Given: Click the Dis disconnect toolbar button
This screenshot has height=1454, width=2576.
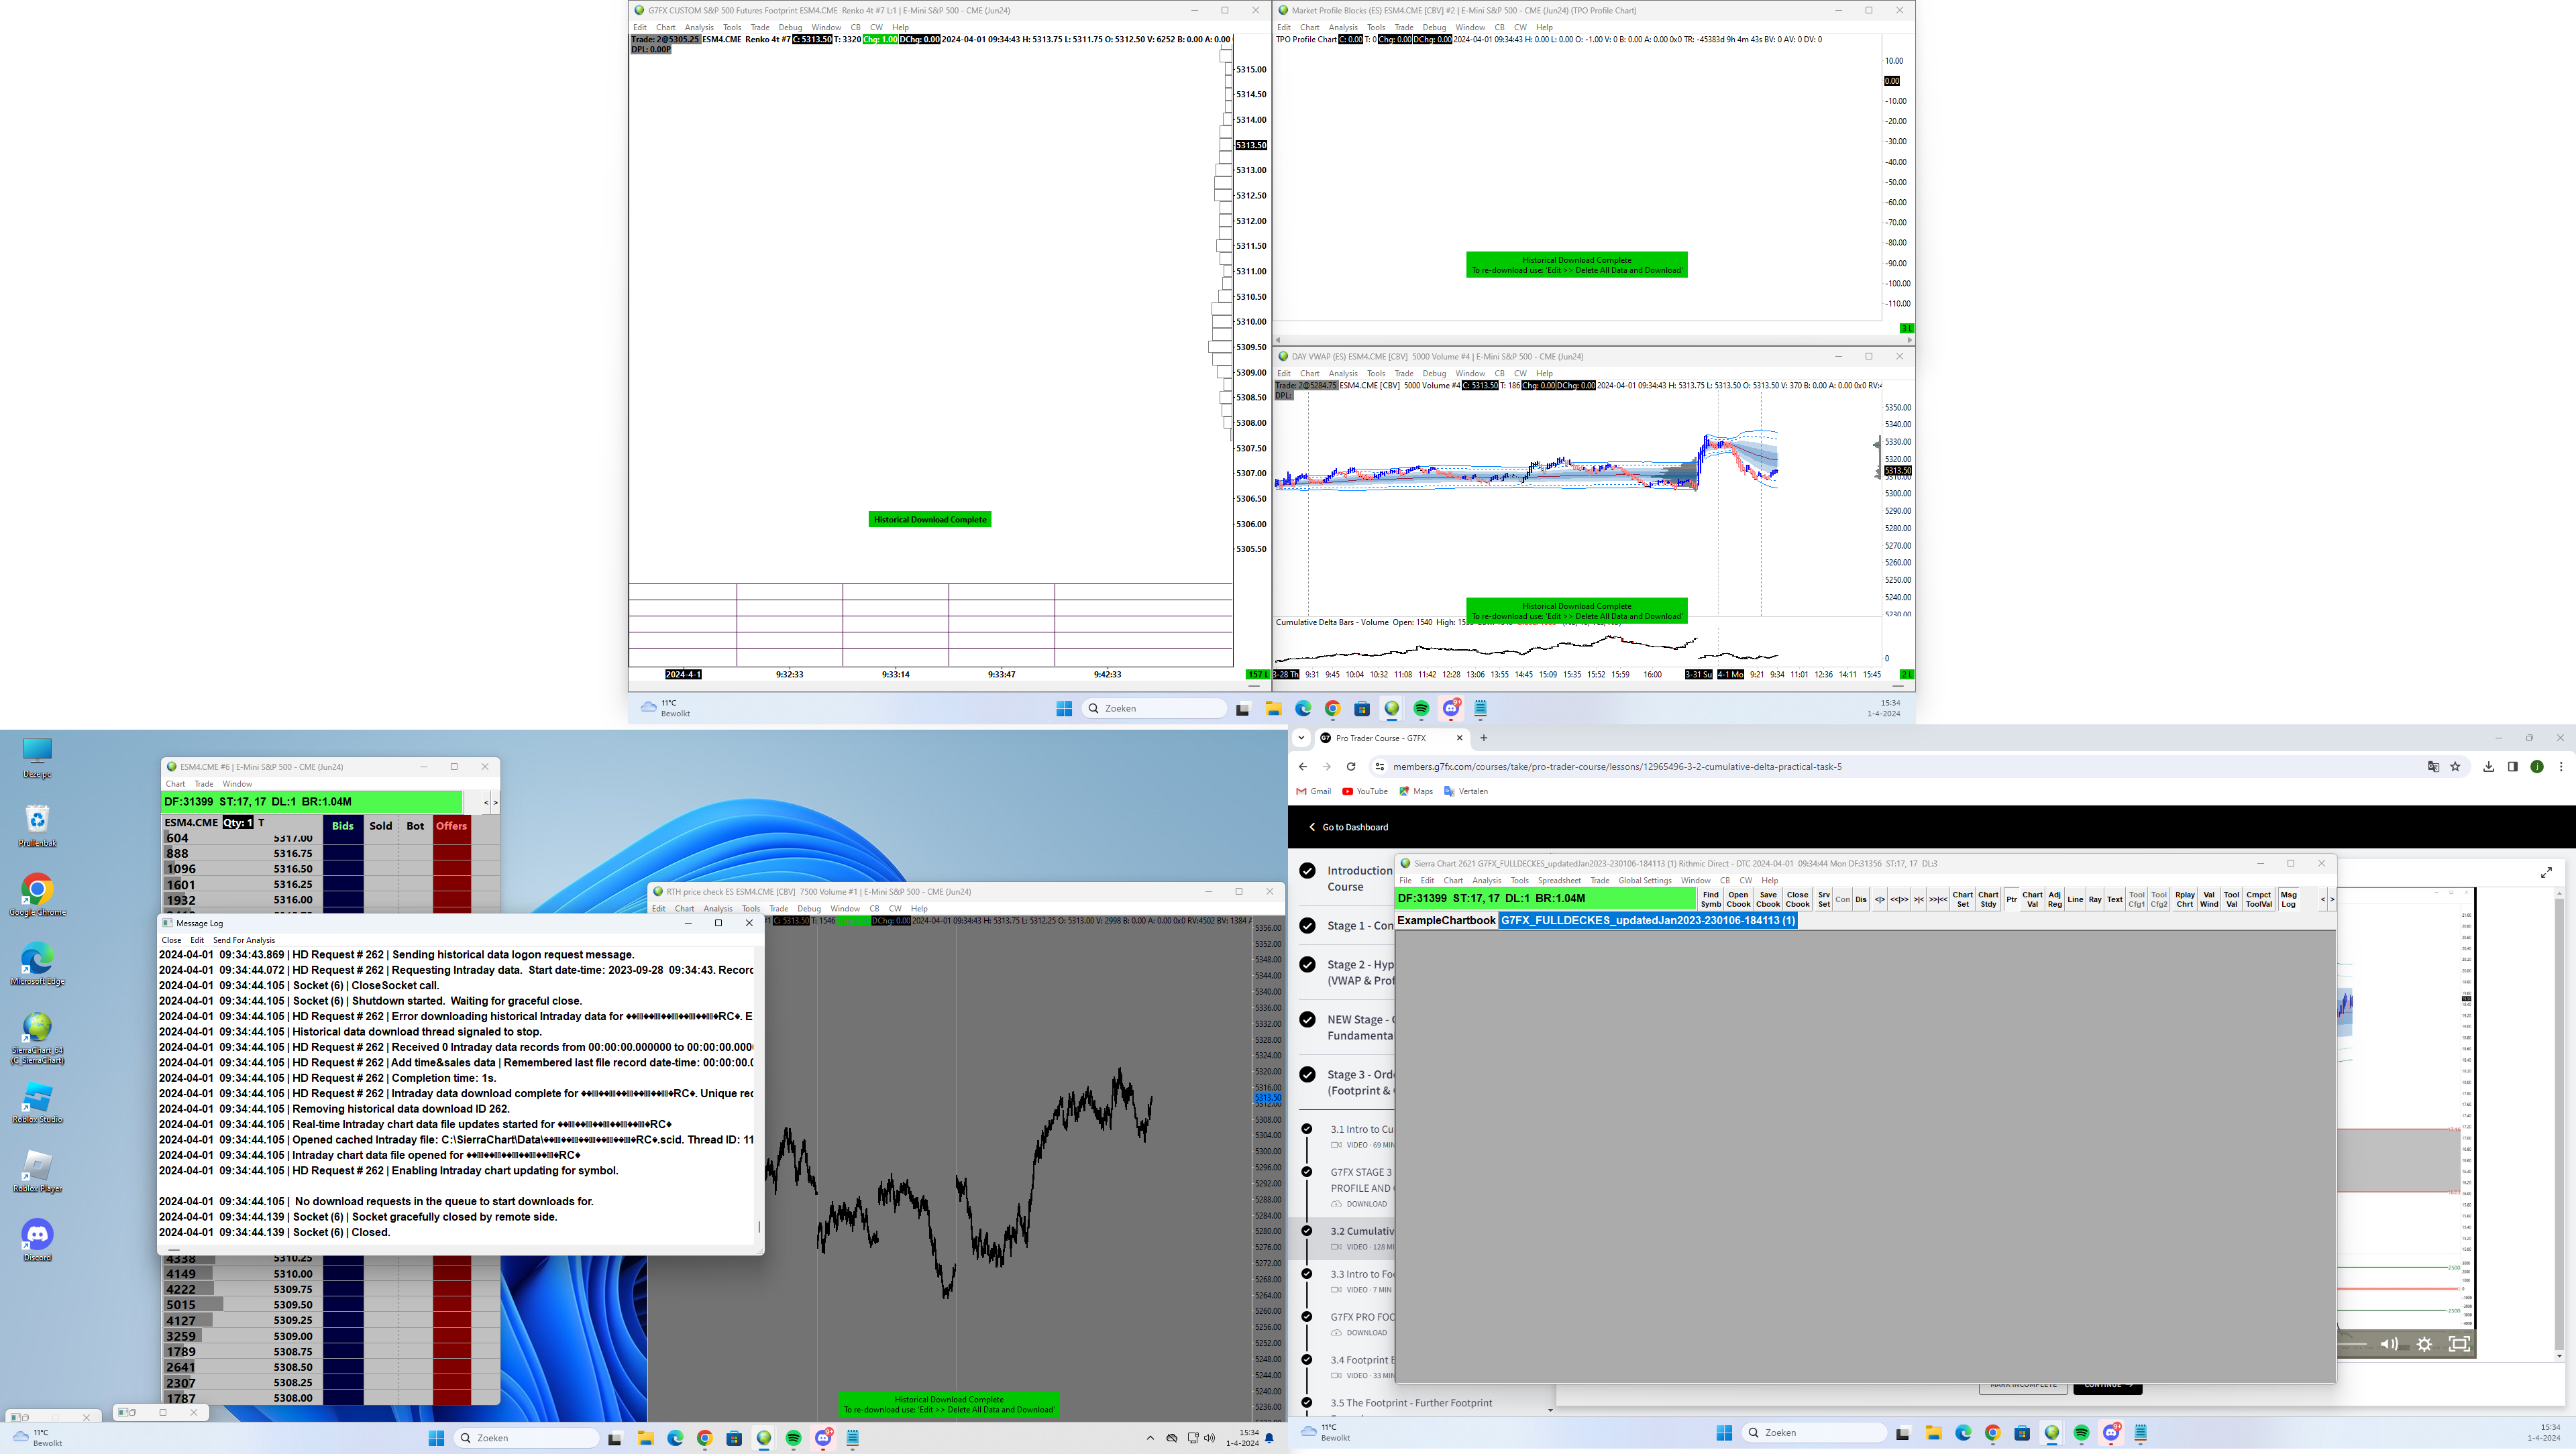Looking at the screenshot, I should (x=1861, y=899).
